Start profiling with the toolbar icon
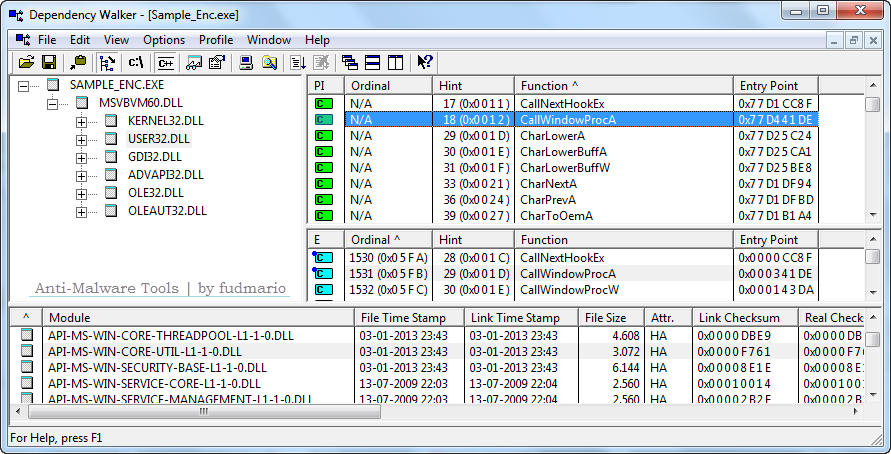The image size is (891, 454). pyautogui.click(x=298, y=62)
